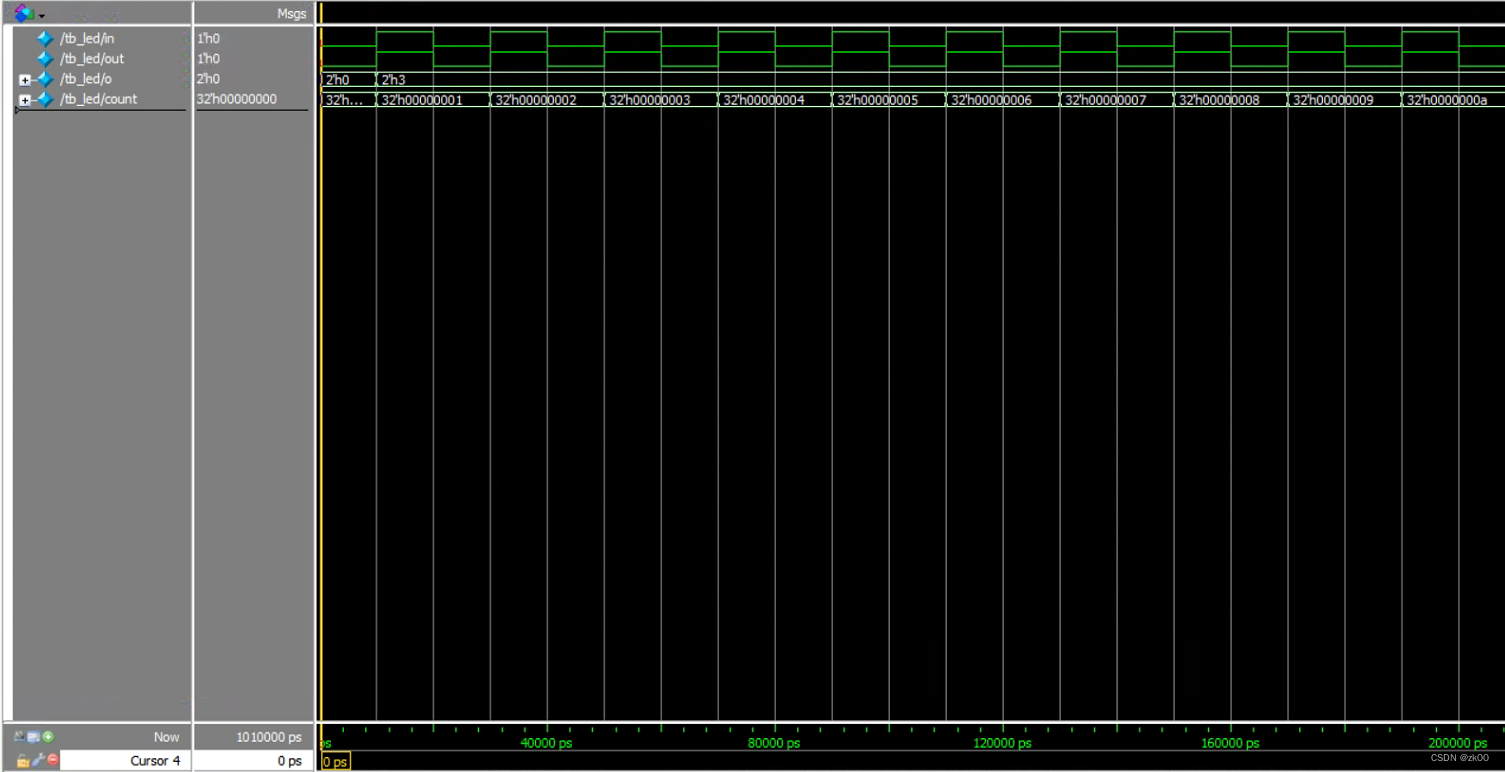Screen dimensions: 1505x772
Task: Click the 120000 ps timeline label
Action: tap(1002, 744)
